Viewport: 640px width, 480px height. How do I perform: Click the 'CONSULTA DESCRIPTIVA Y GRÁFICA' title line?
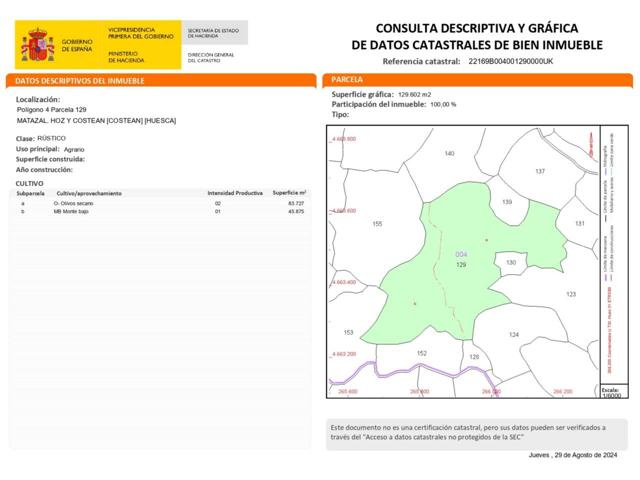tap(477, 28)
